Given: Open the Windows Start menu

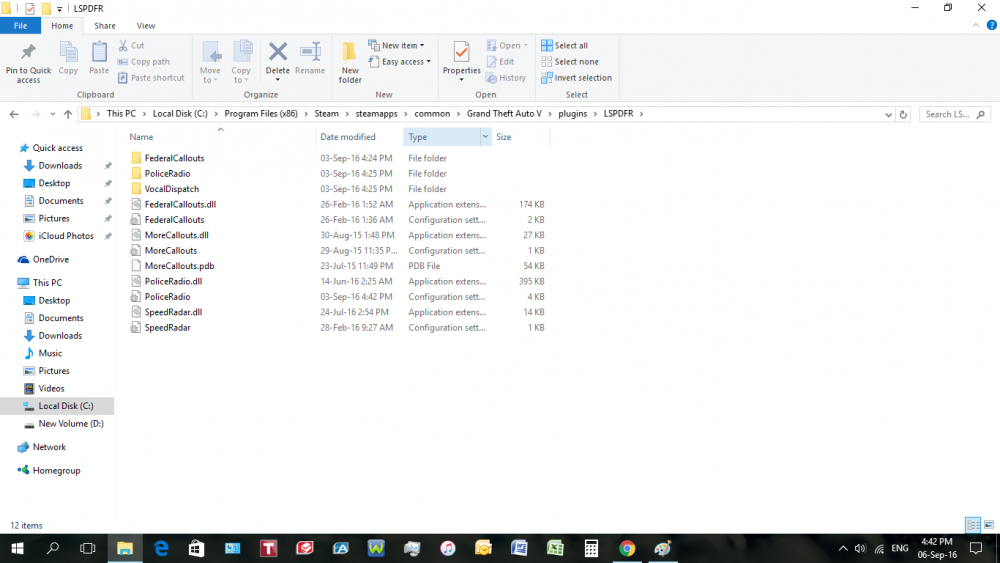Looking at the screenshot, I should point(17,548).
